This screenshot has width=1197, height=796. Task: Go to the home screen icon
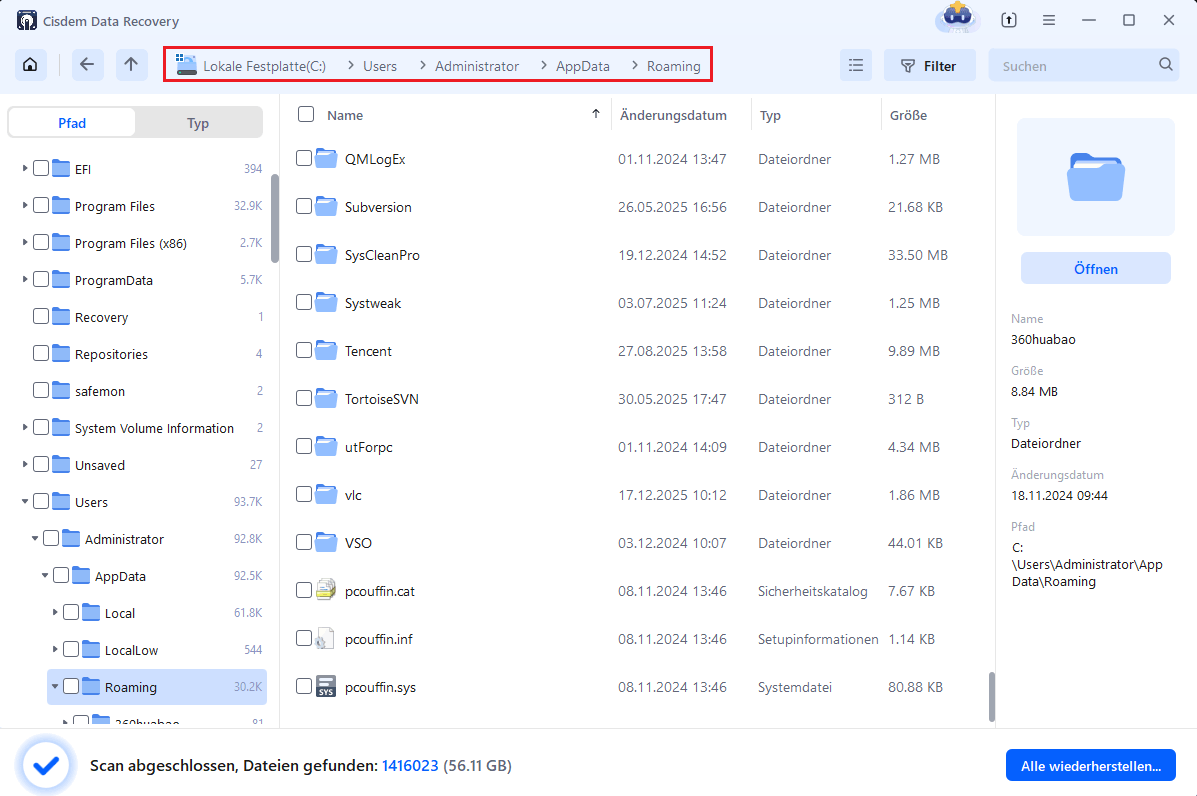tap(30, 65)
